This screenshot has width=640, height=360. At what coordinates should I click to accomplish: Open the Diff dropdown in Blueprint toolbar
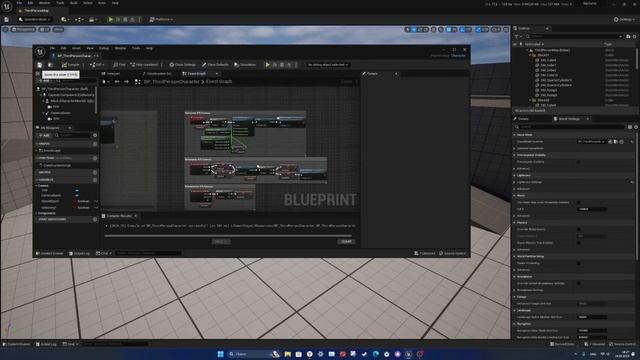(x=97, y=64)
